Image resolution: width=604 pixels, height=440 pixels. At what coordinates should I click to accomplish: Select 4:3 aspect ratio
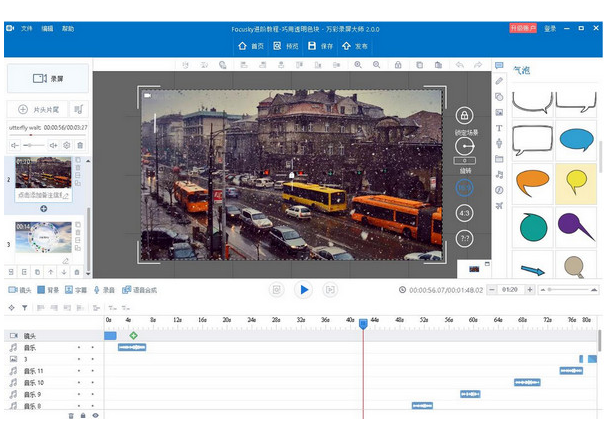(x=464, y=213)
